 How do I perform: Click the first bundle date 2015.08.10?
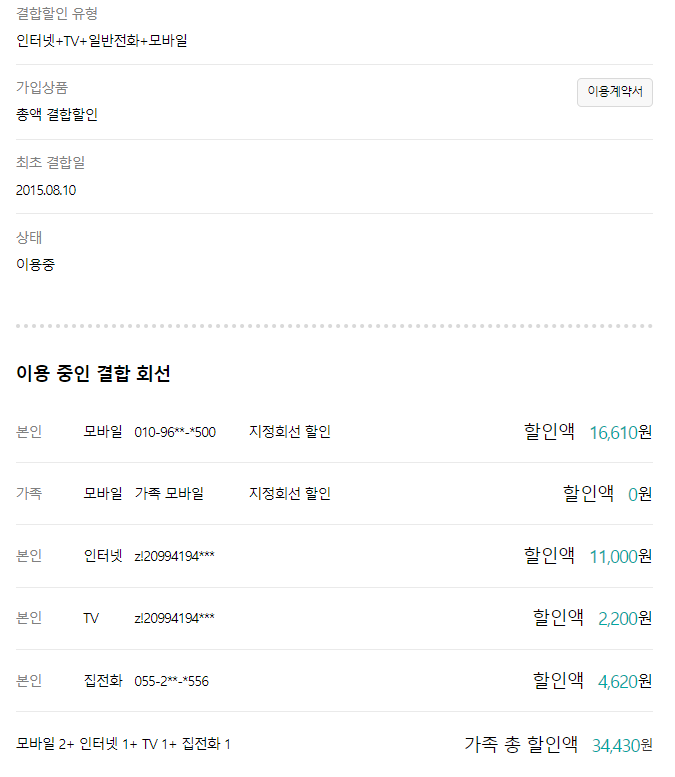46,190
